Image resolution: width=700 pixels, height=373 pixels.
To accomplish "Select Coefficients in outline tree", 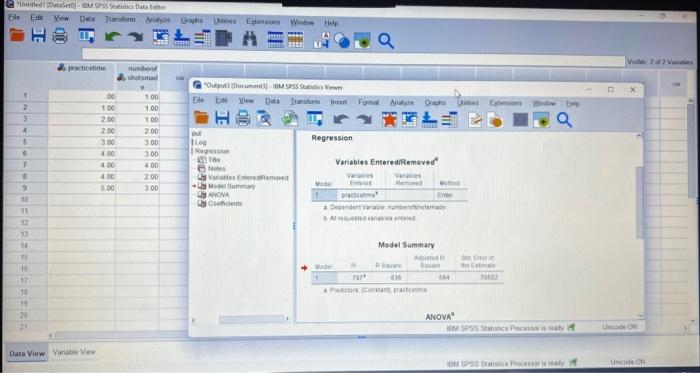I will (x=225, y=203).
